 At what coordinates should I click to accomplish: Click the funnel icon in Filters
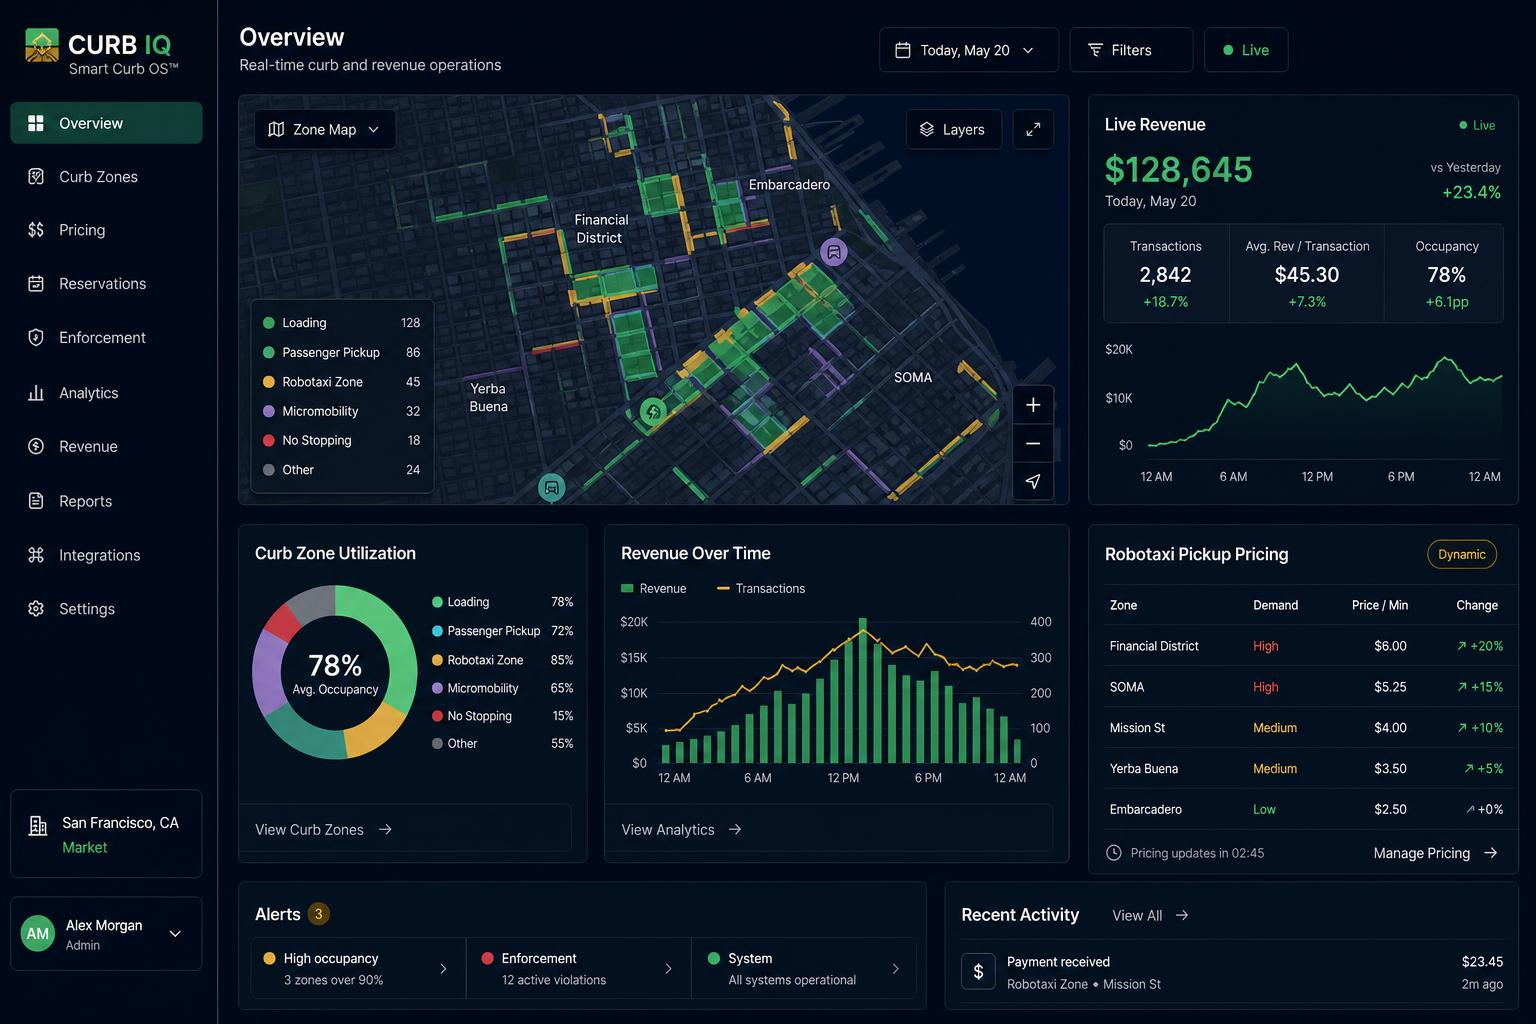point(1095,50)
